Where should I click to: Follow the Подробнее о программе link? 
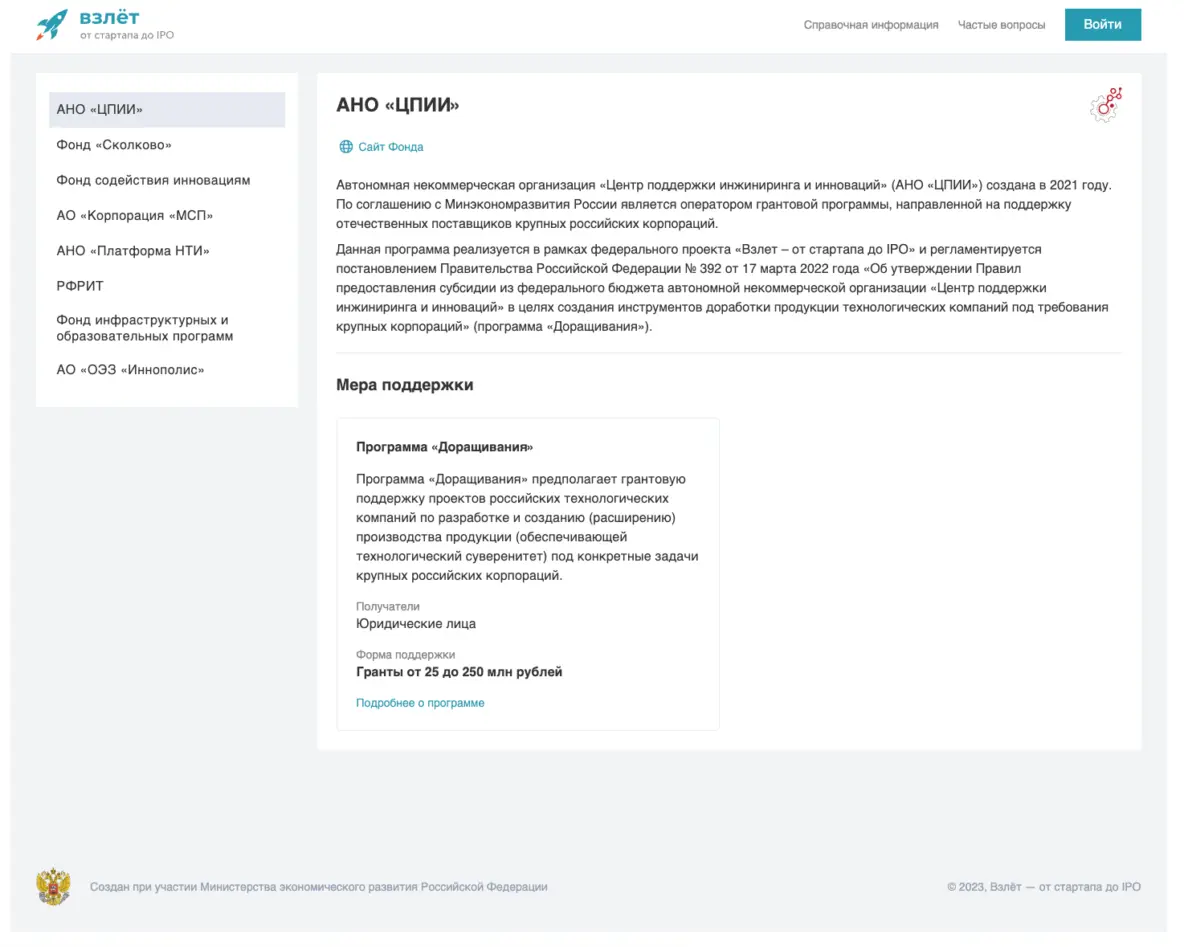pyautogui.click(x=420, y=703)
